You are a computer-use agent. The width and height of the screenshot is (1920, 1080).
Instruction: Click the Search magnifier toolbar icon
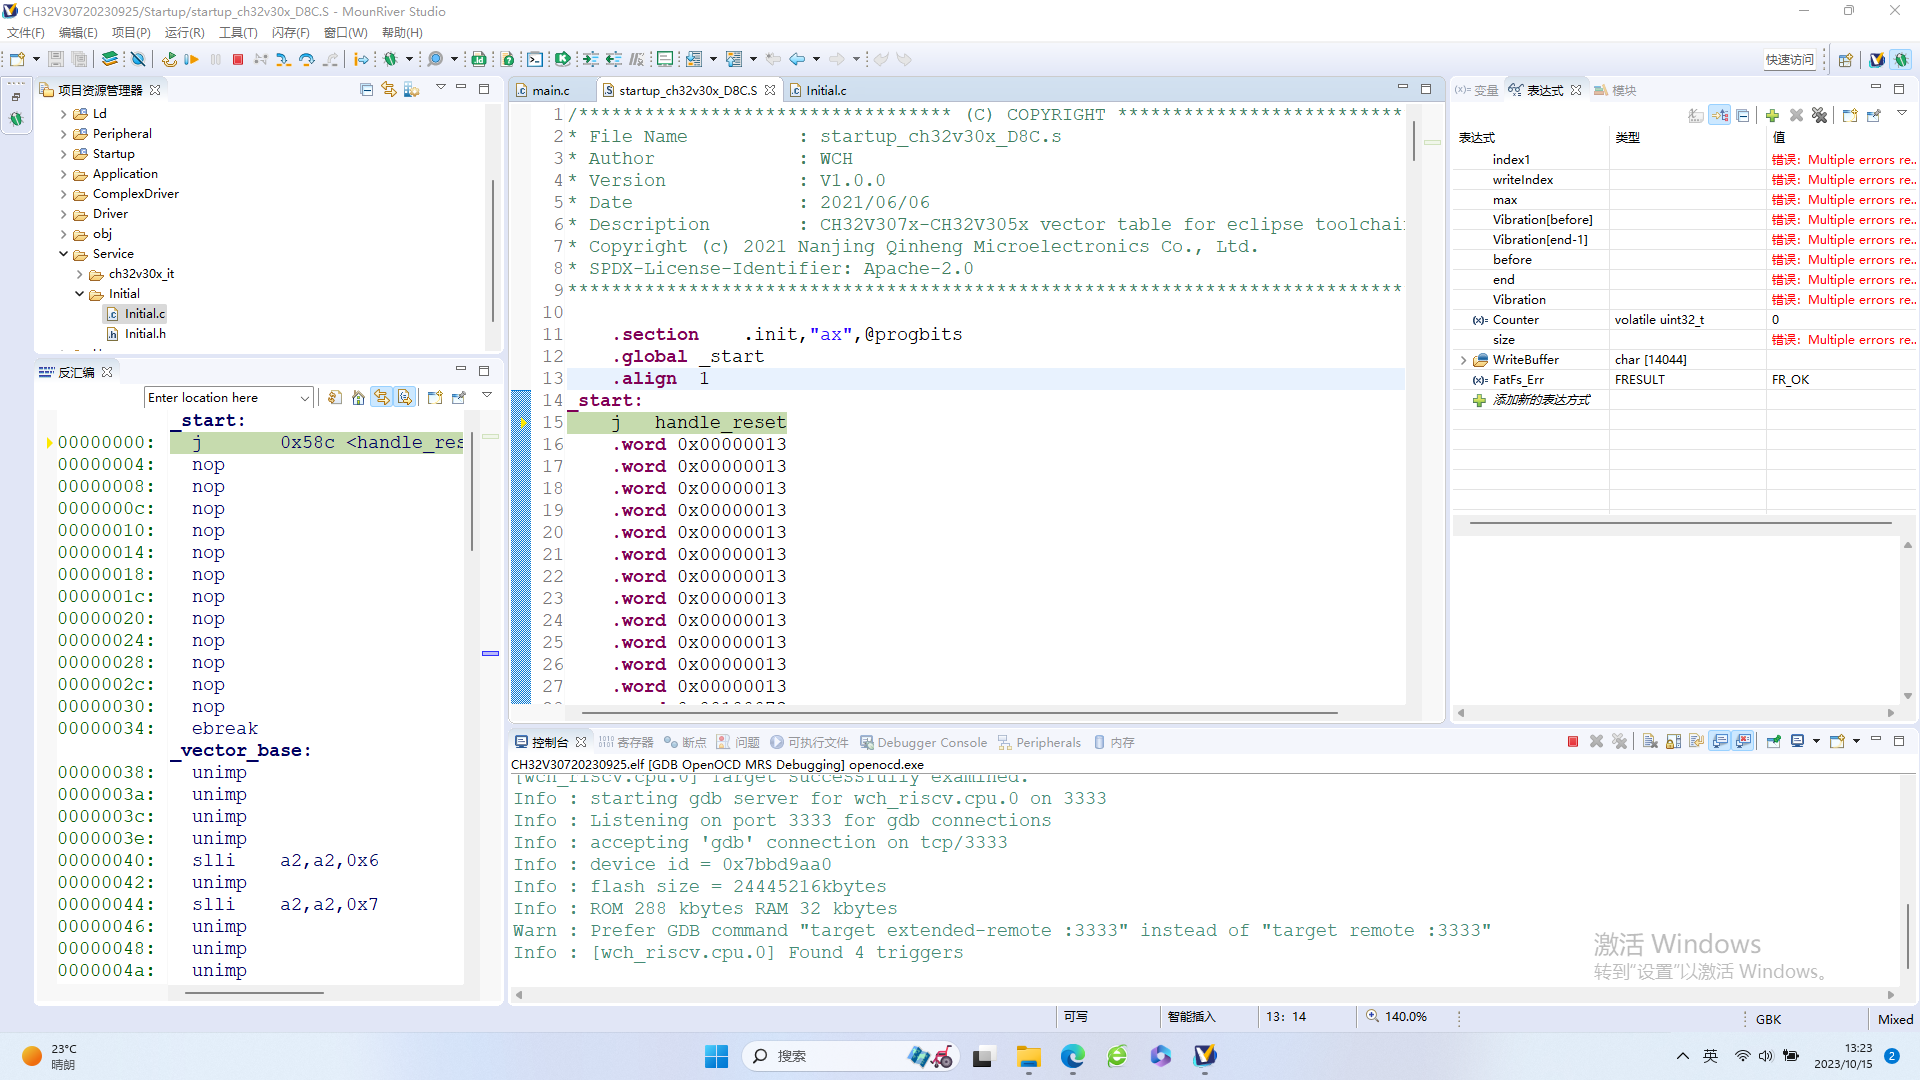(435, 59)
